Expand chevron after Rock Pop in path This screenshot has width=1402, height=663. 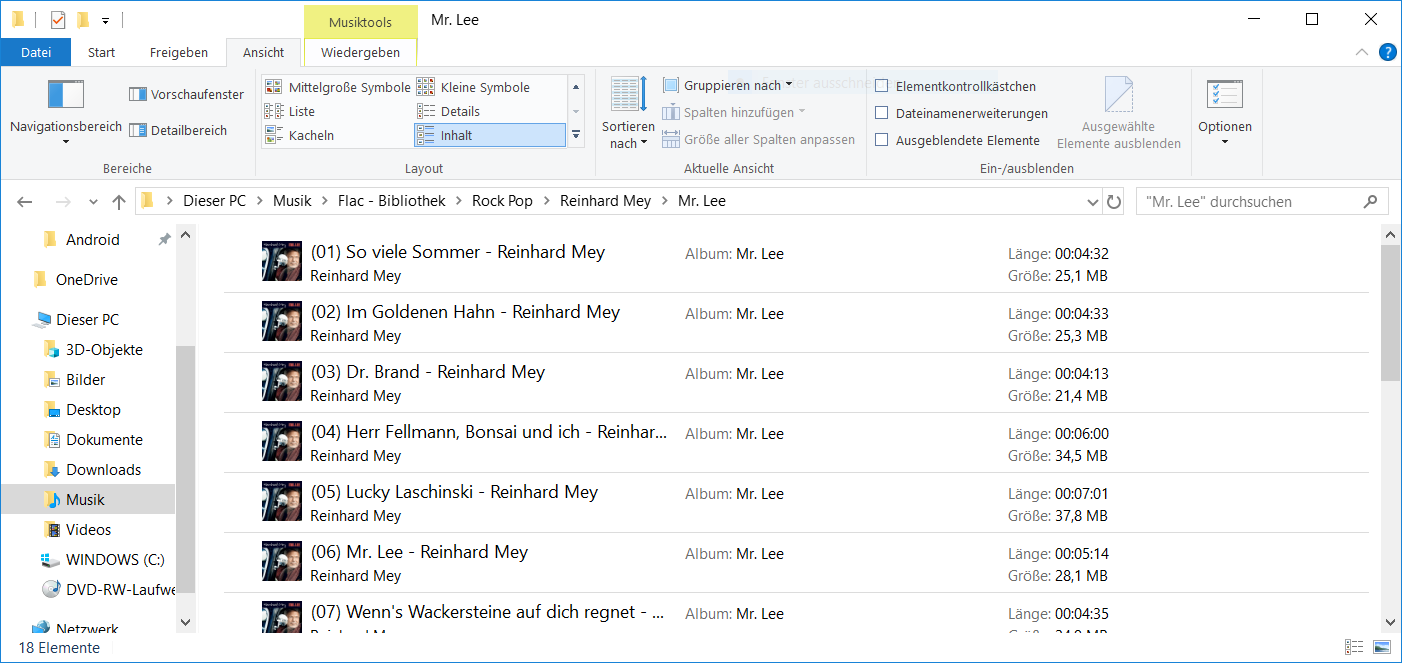[x=546, y=201]
